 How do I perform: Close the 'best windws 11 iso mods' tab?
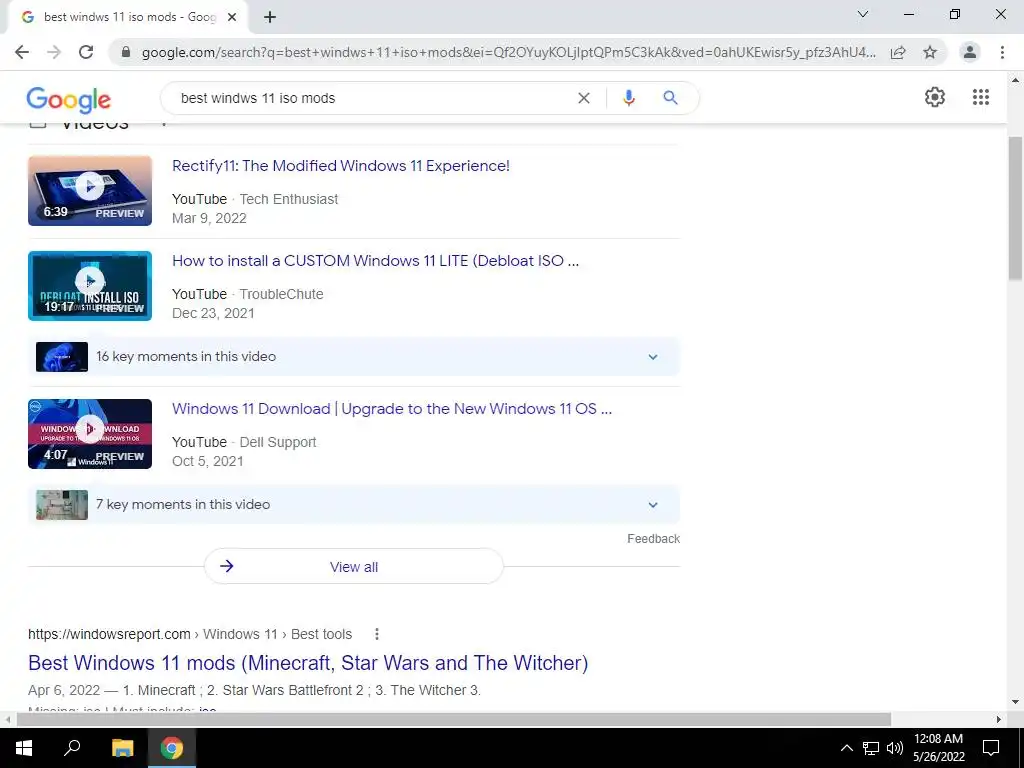pyautogui.click(x=232, y=18)
